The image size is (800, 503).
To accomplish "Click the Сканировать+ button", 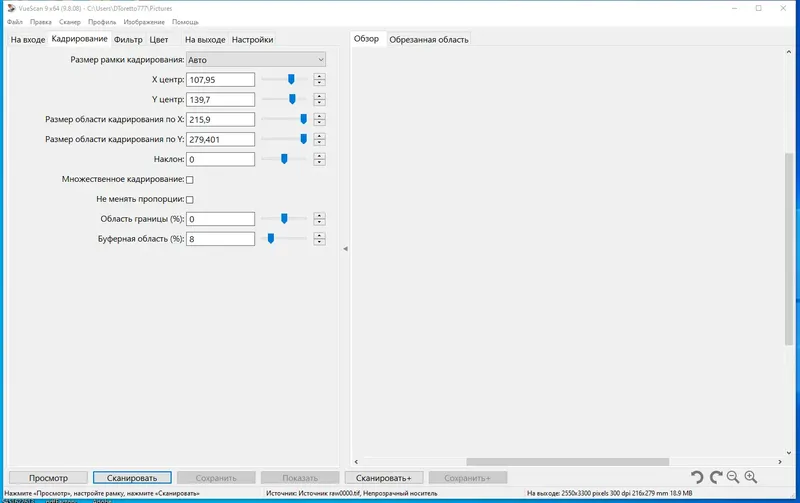I will 384,478.
